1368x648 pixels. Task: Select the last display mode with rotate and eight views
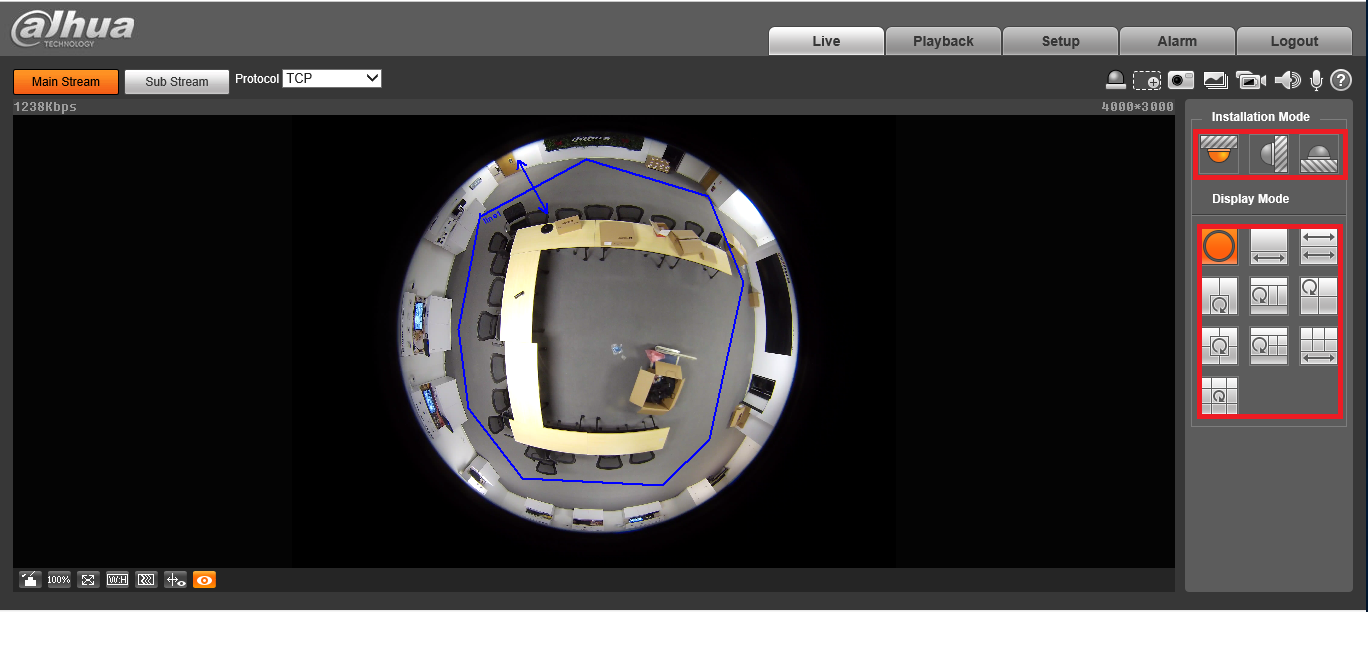(1219, 396)
